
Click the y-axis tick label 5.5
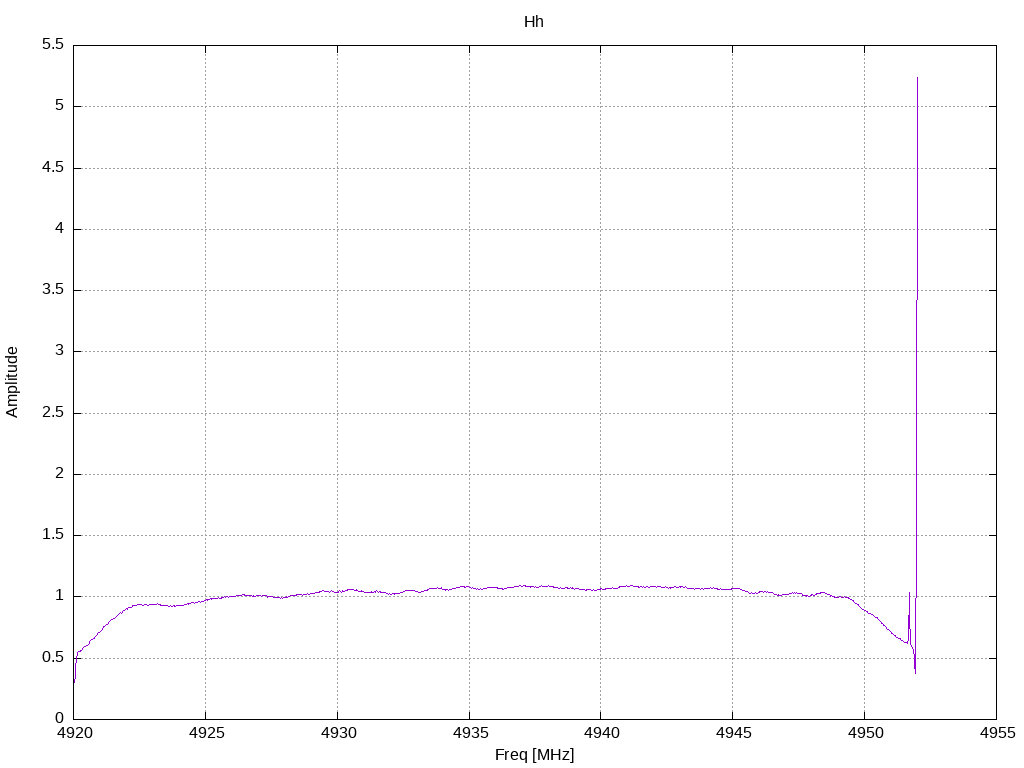pyautogui.click(x=53, y=44)
